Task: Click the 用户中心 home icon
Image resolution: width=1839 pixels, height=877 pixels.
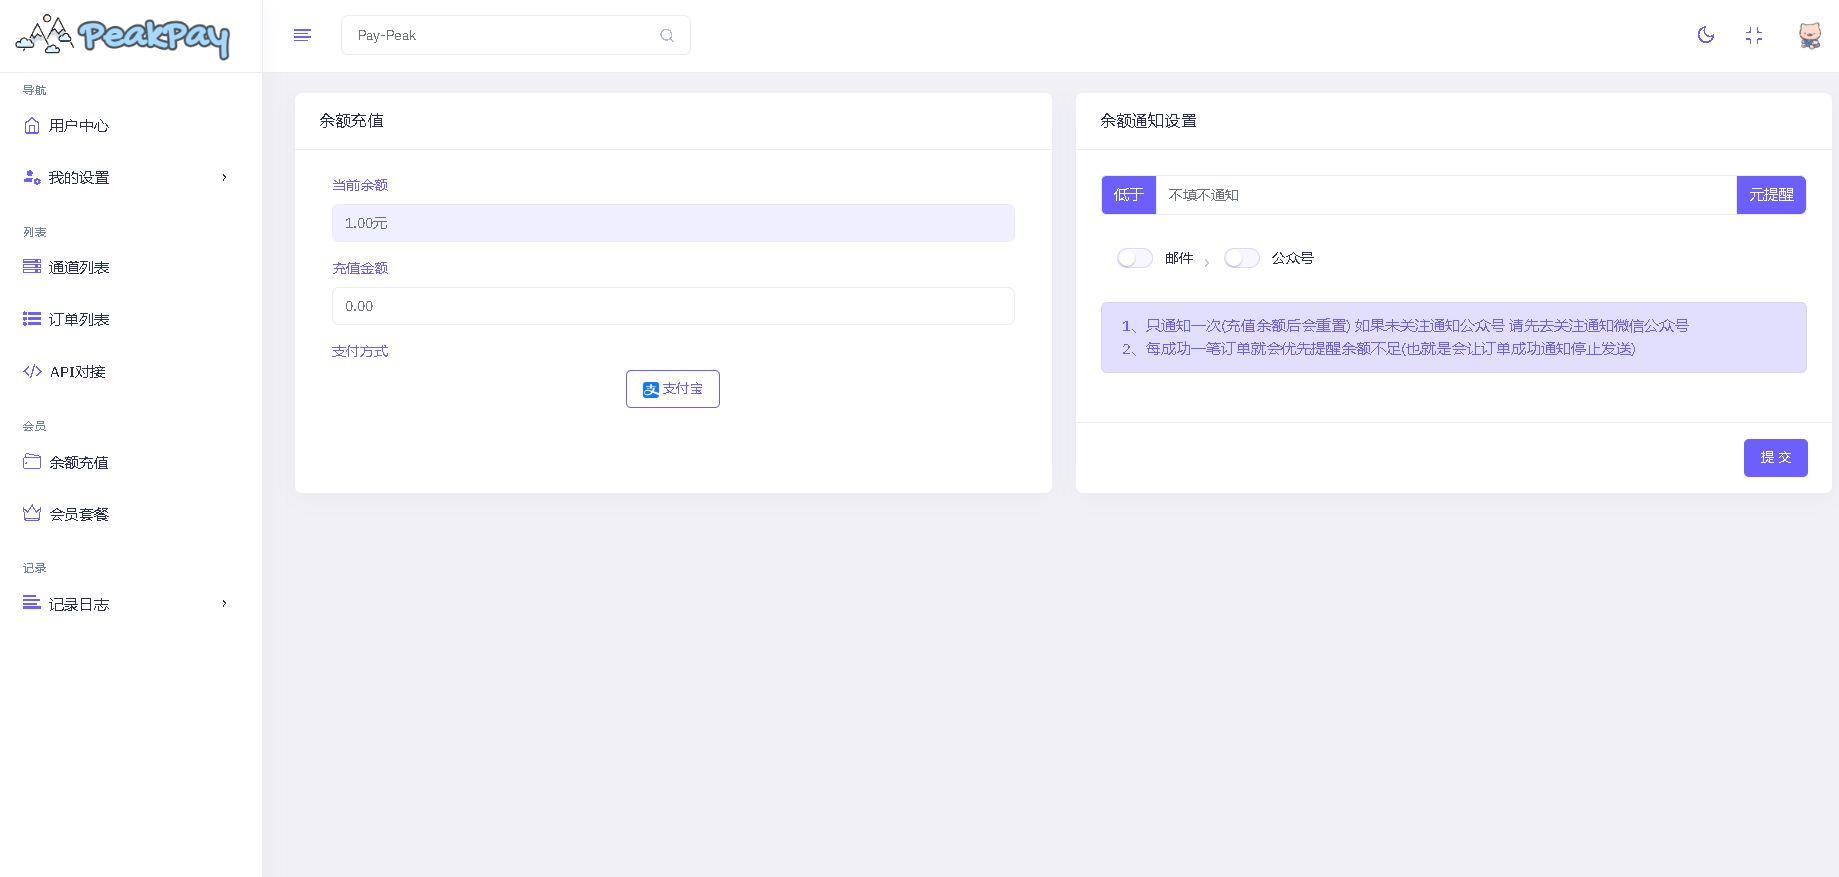Action: point(32,125)
